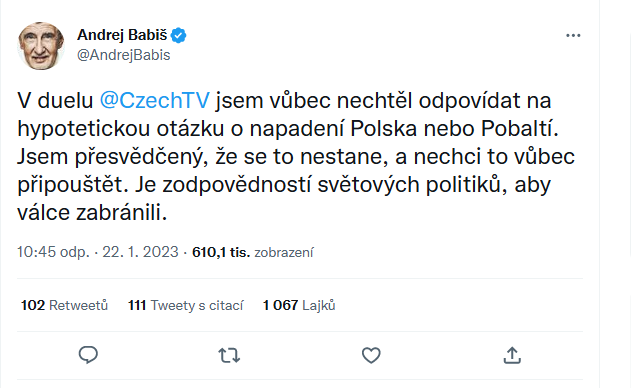Click the blue verified checkmark badge
The height and width of the screenshot is (388, 631).
[179, 35]
